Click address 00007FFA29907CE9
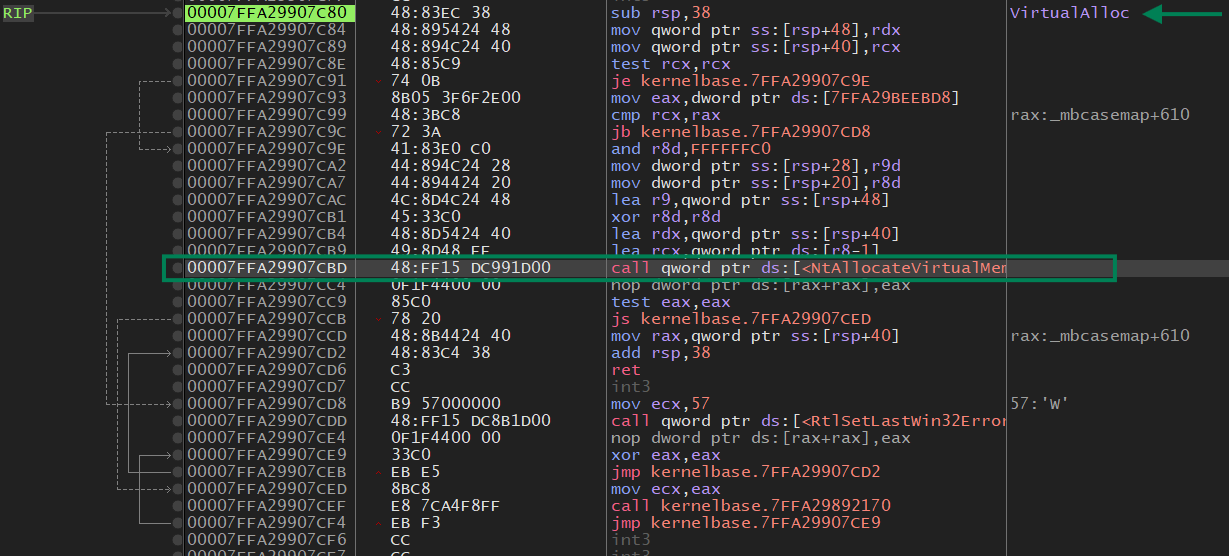The height and width of the screenshot is (556, 1229). click(x=267, y=455)
